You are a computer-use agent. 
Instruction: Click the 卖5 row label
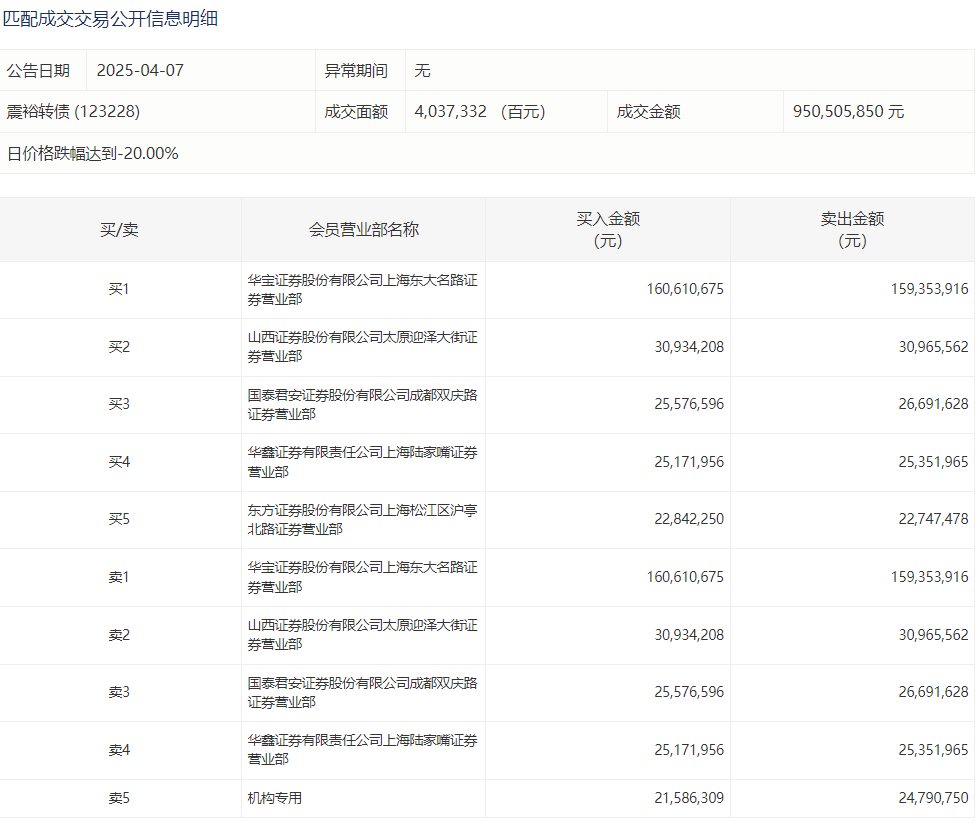119,798
